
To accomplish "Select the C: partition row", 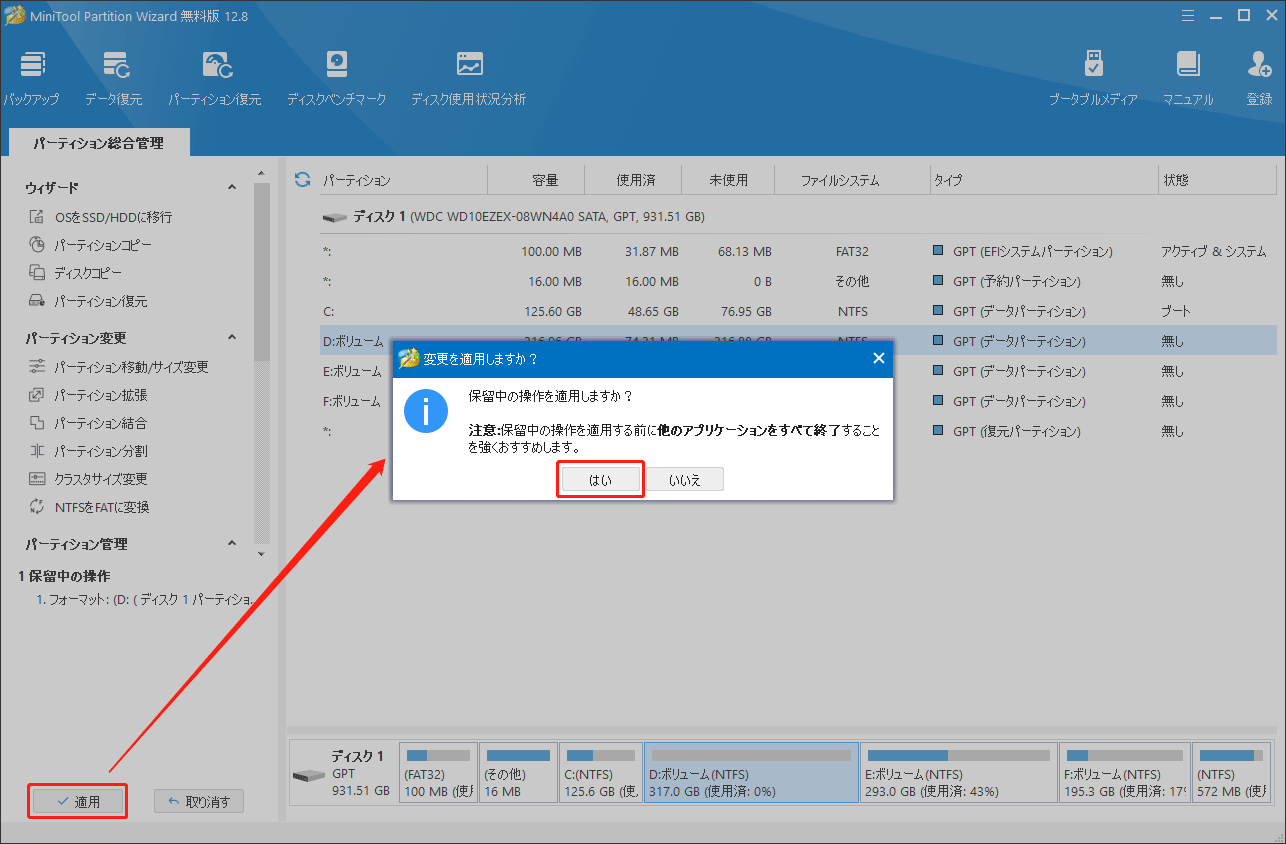I will pyautogui.click(x=798, y=311).
